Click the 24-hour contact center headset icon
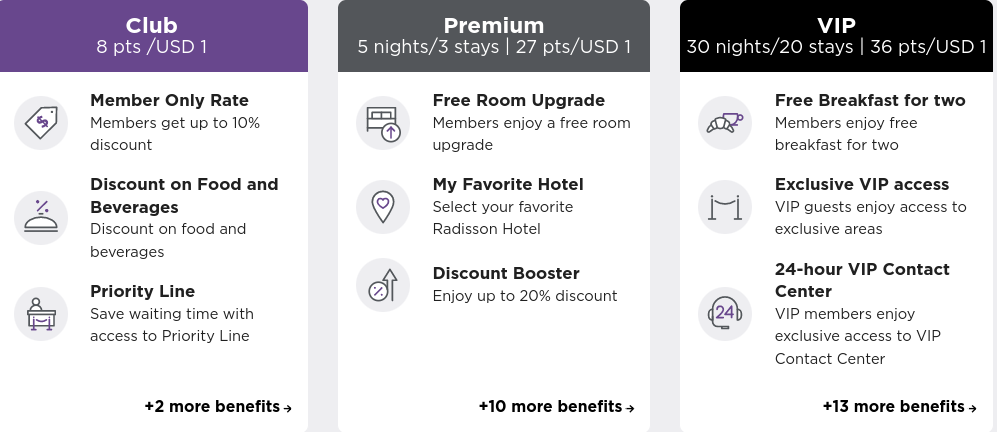 [x=725, y=314]
